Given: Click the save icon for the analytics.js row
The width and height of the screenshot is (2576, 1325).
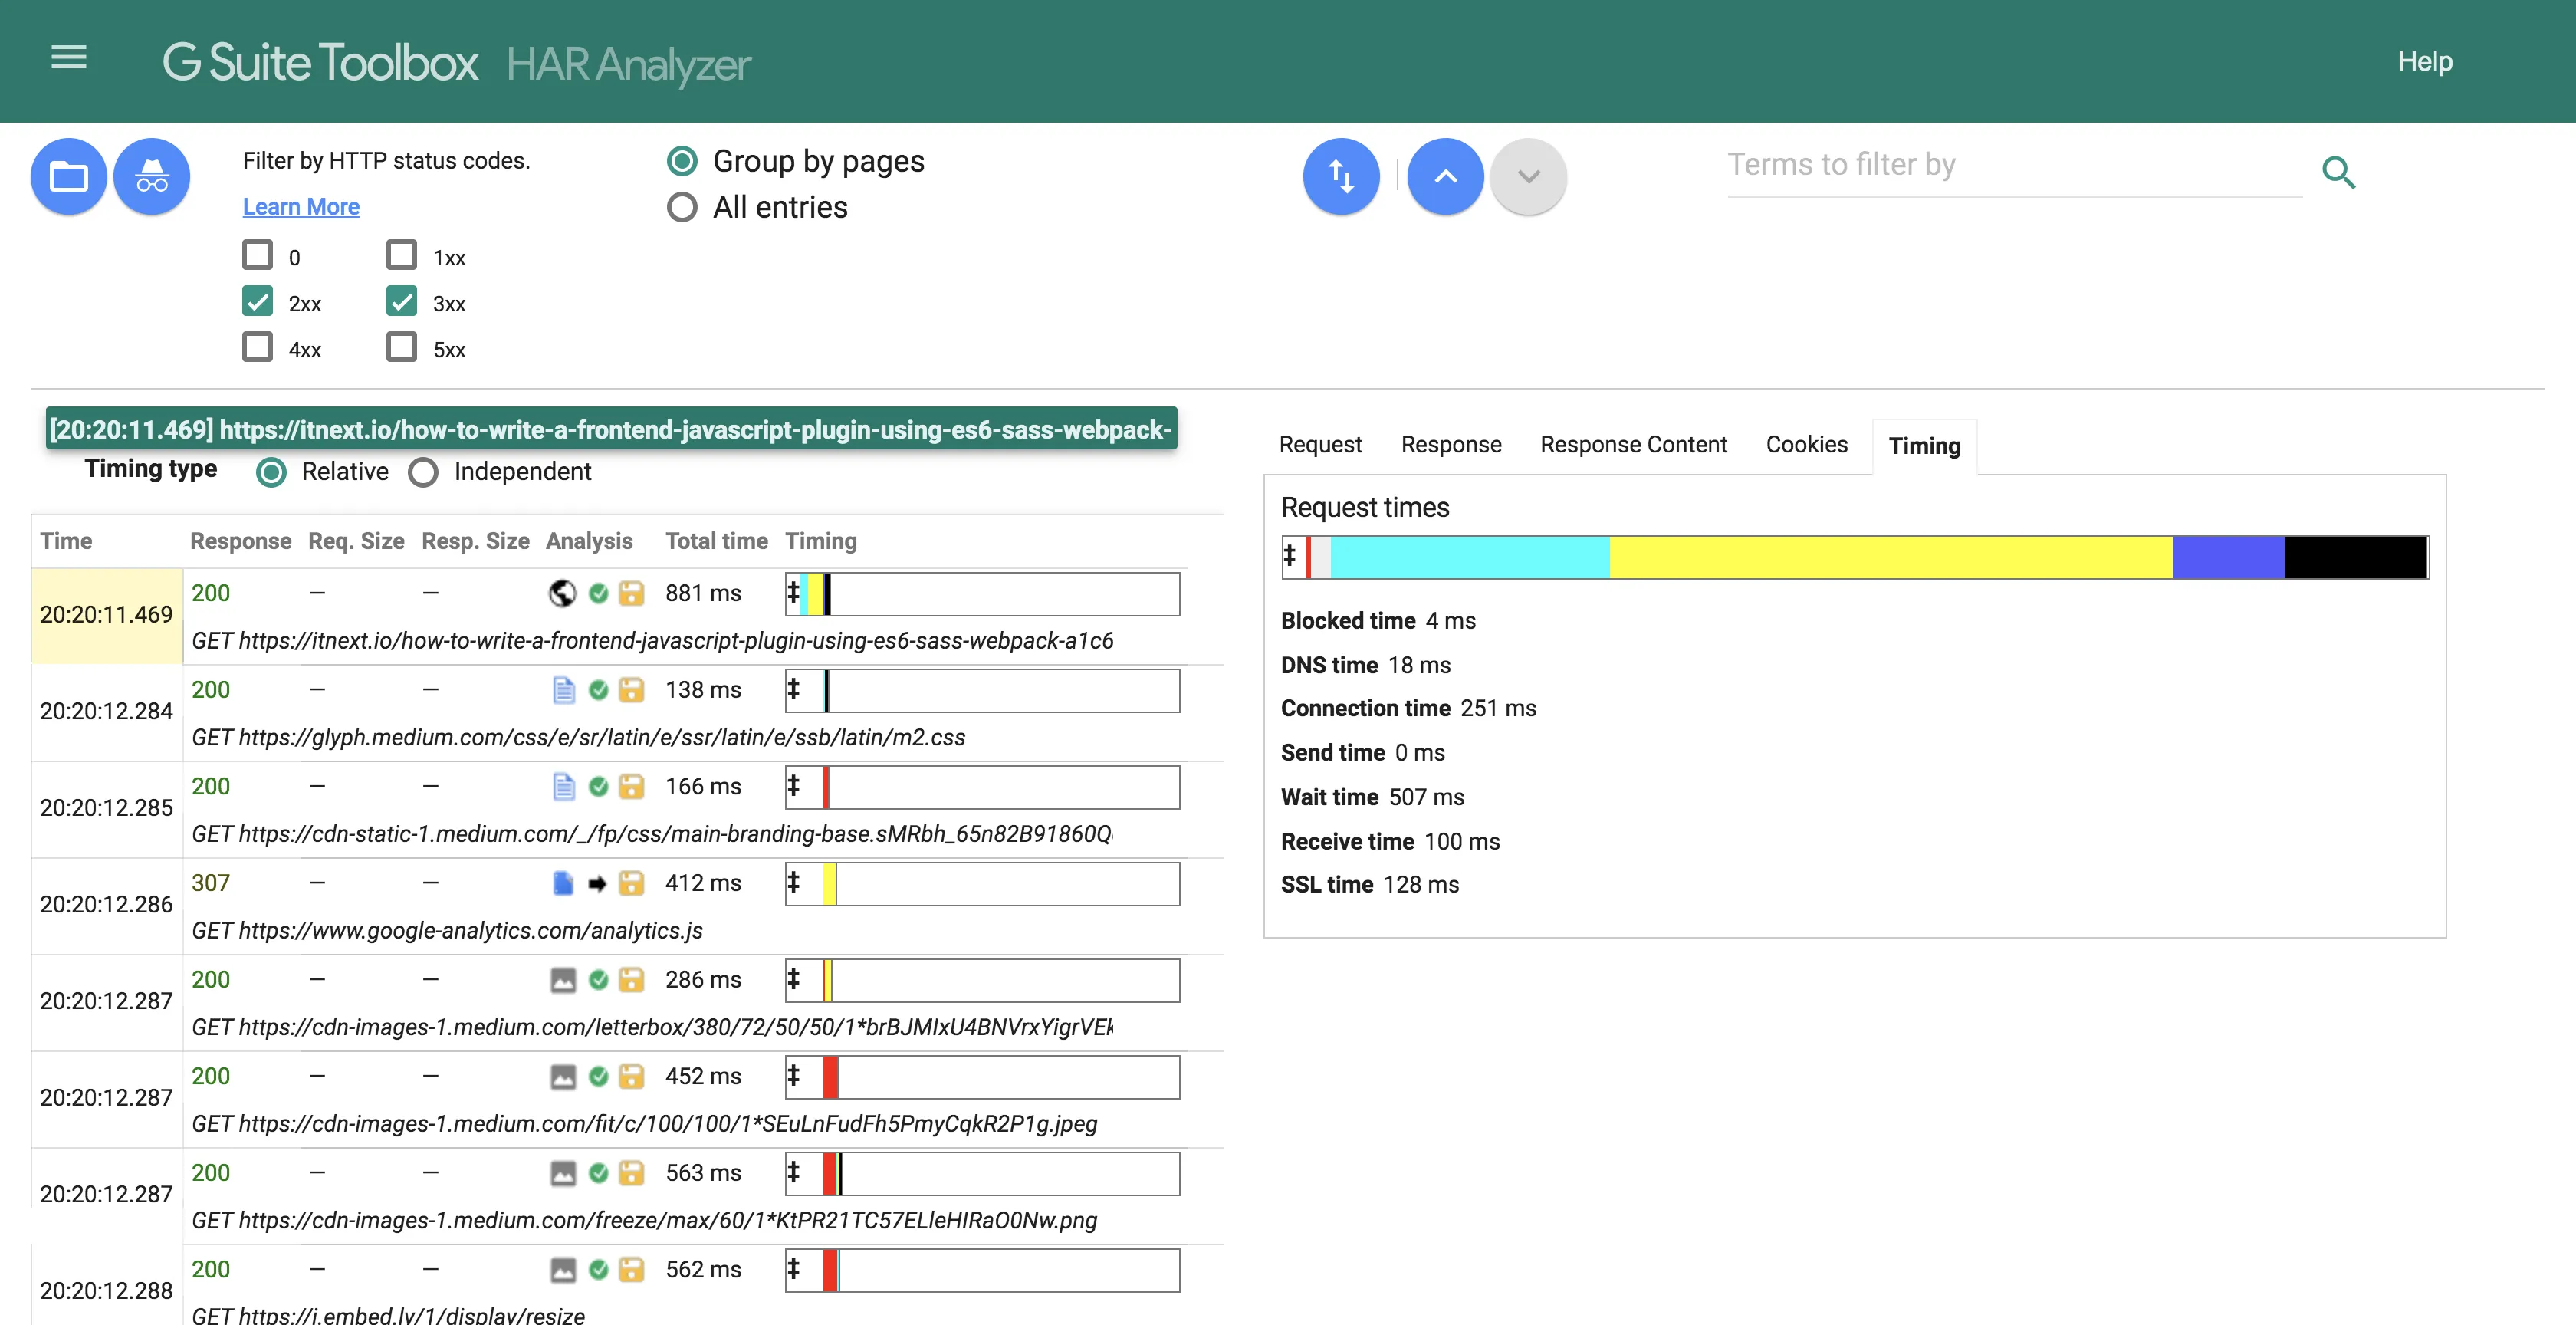Looking at the screenshot, I should point(631,883).
